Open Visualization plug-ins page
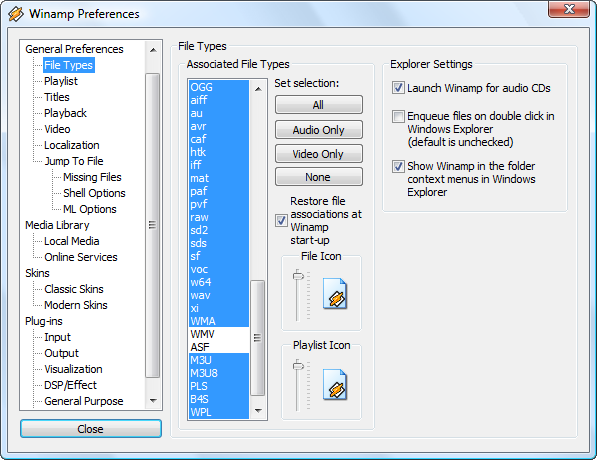 coord(73,369)
